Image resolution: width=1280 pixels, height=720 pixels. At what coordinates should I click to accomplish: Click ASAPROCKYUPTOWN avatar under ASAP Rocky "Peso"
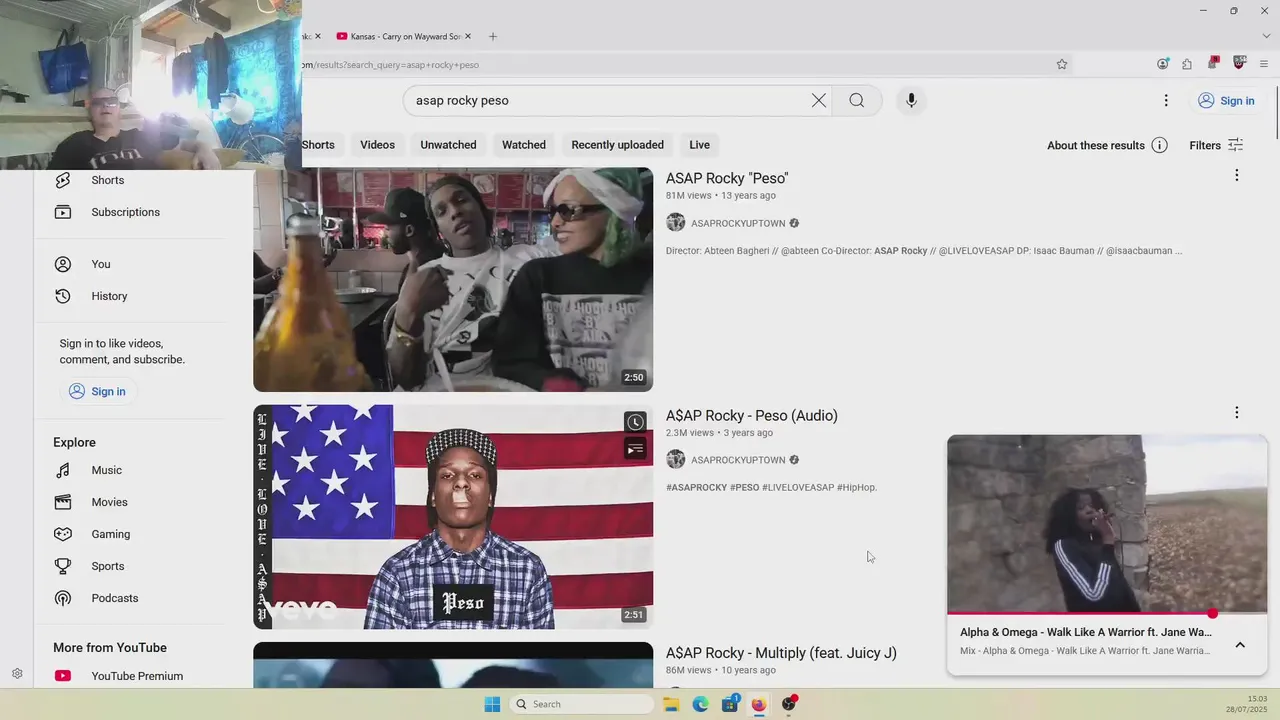(x=676, y=223)
